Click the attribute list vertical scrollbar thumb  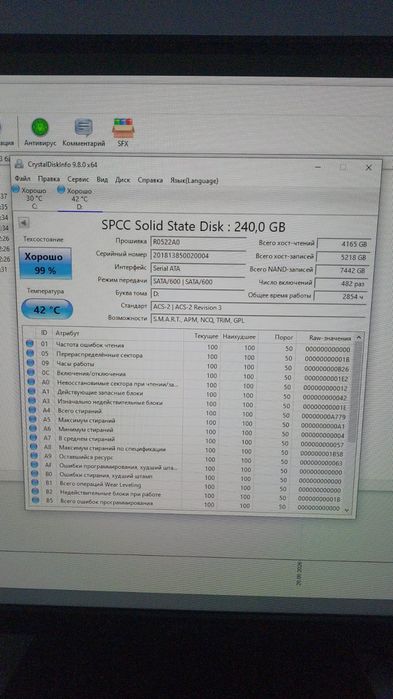[354, 392]
